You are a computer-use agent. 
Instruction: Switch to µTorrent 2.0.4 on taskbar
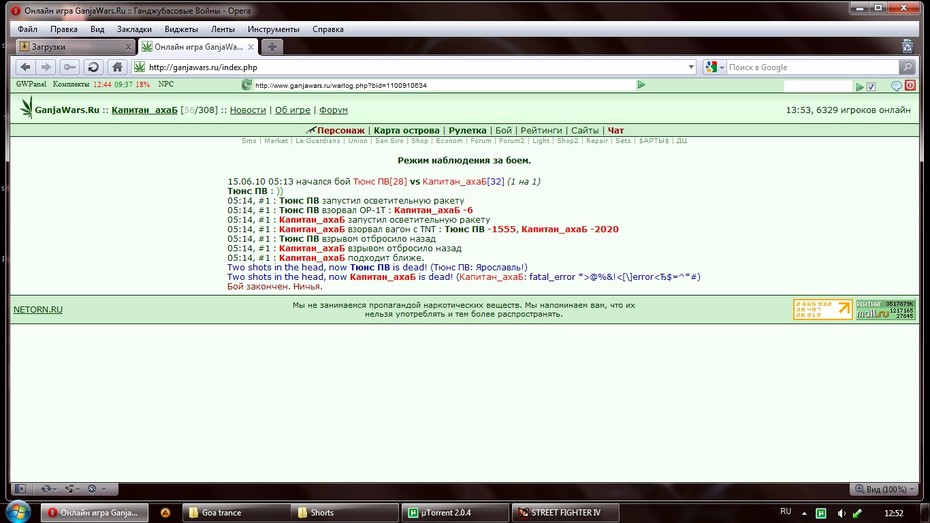pyautogui.click(x=455, y=513)
